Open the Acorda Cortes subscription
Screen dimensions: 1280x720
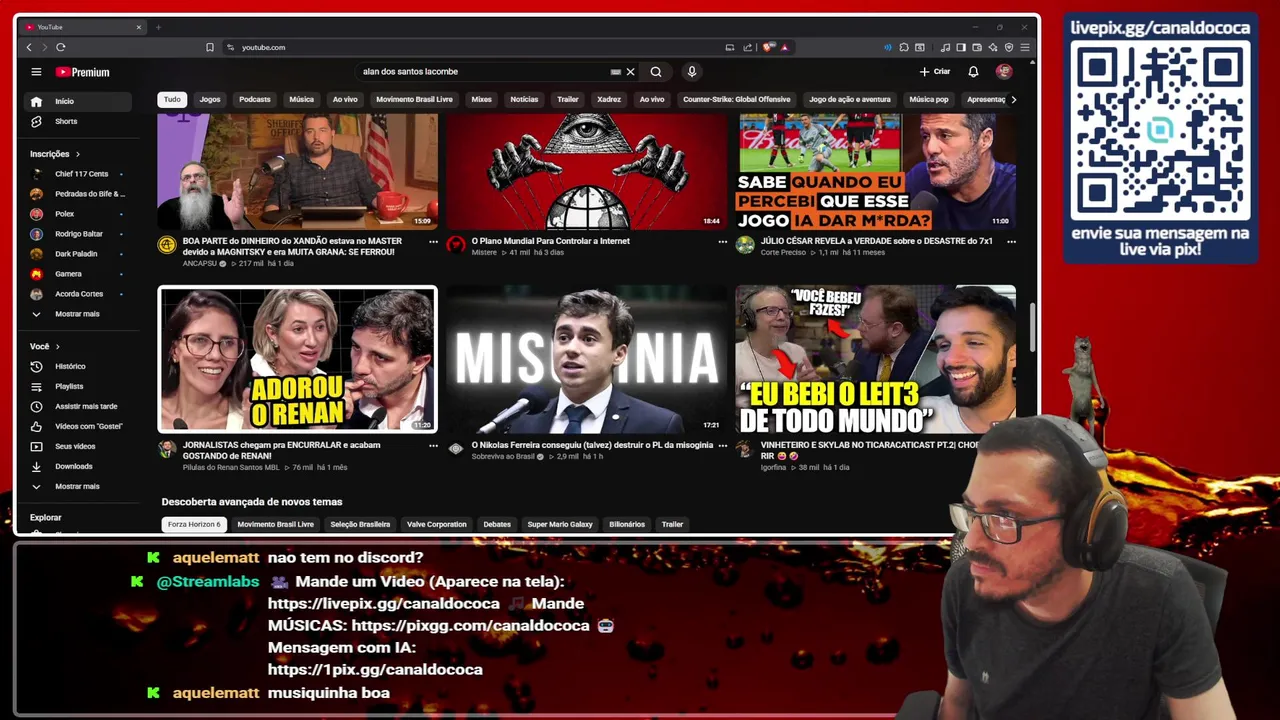78,294
